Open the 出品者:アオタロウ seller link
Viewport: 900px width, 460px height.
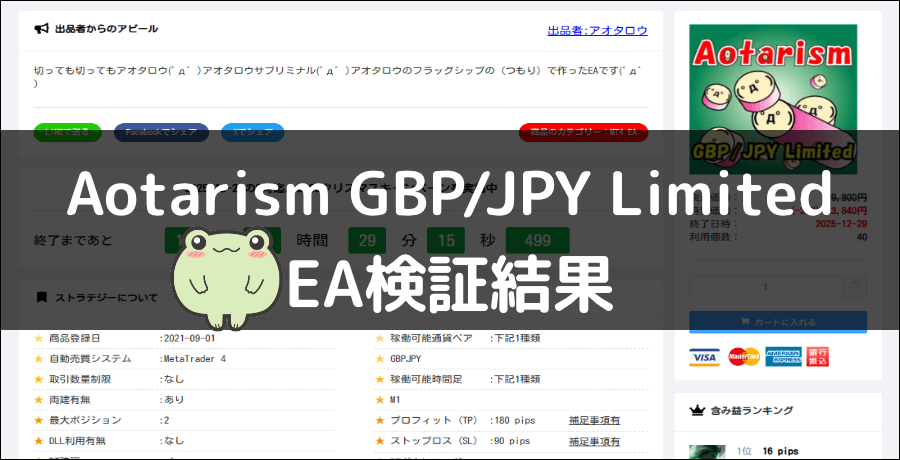[x=598, y=30]
